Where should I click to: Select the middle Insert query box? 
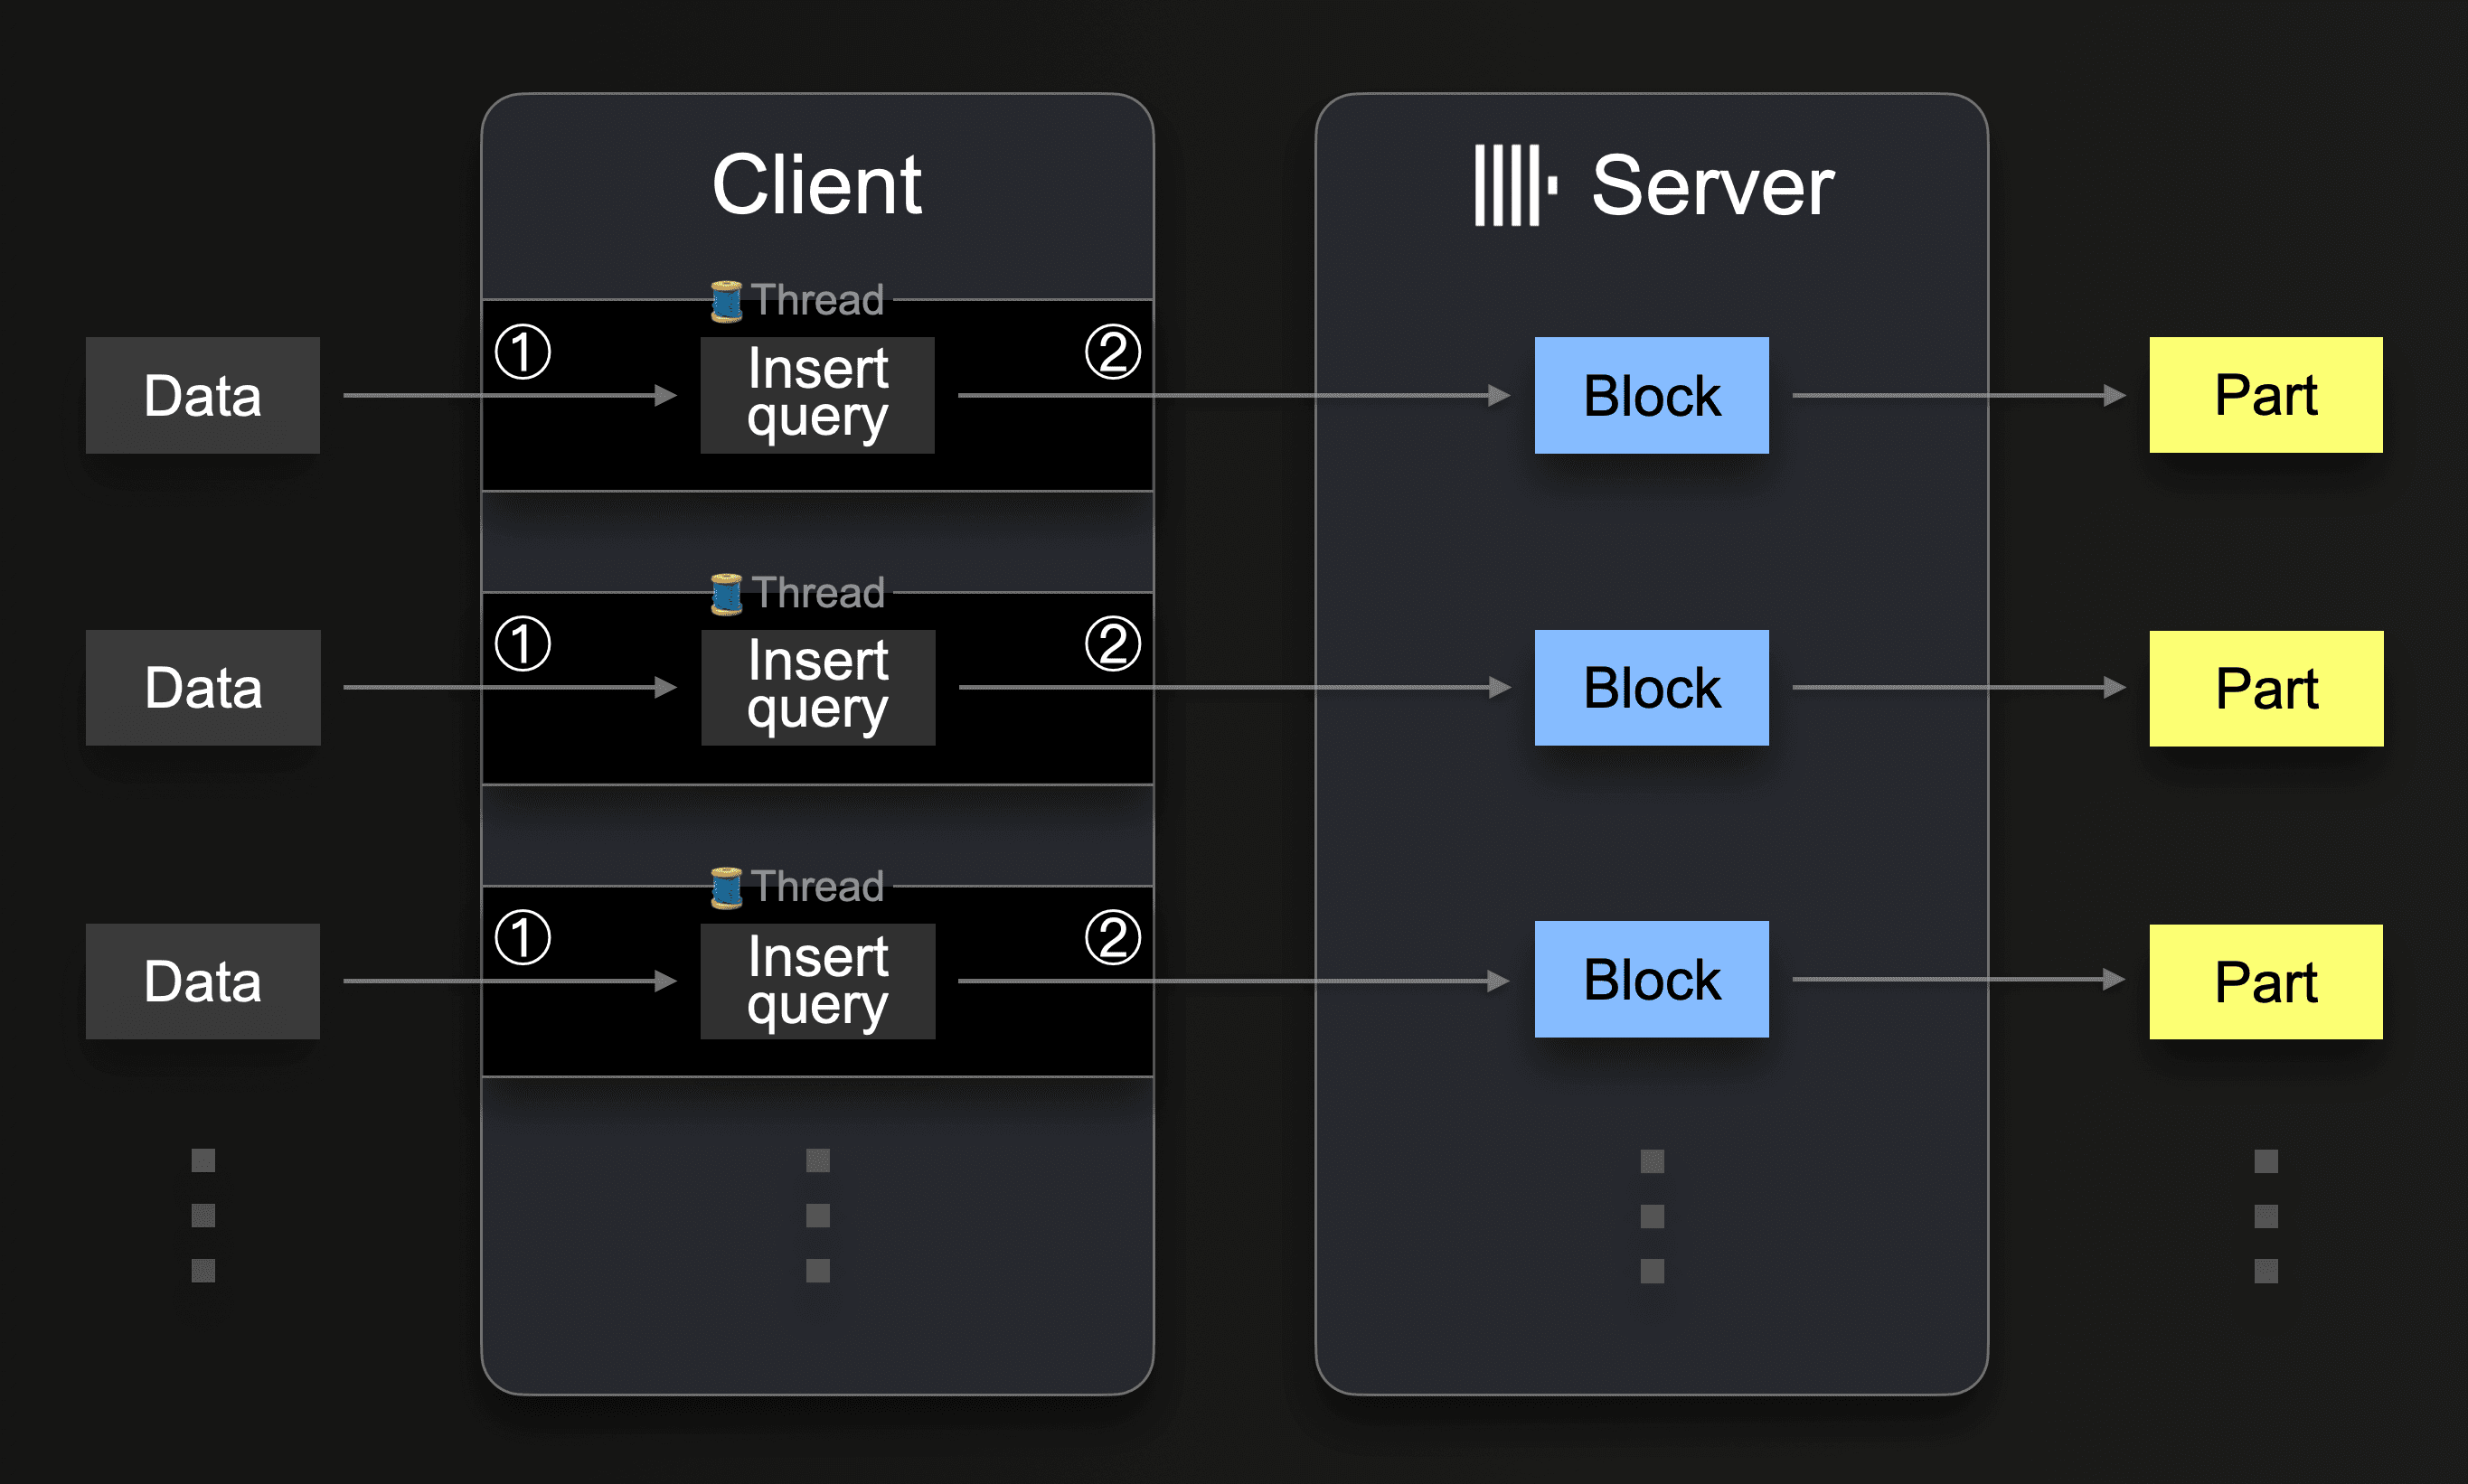tap(817, 688)
